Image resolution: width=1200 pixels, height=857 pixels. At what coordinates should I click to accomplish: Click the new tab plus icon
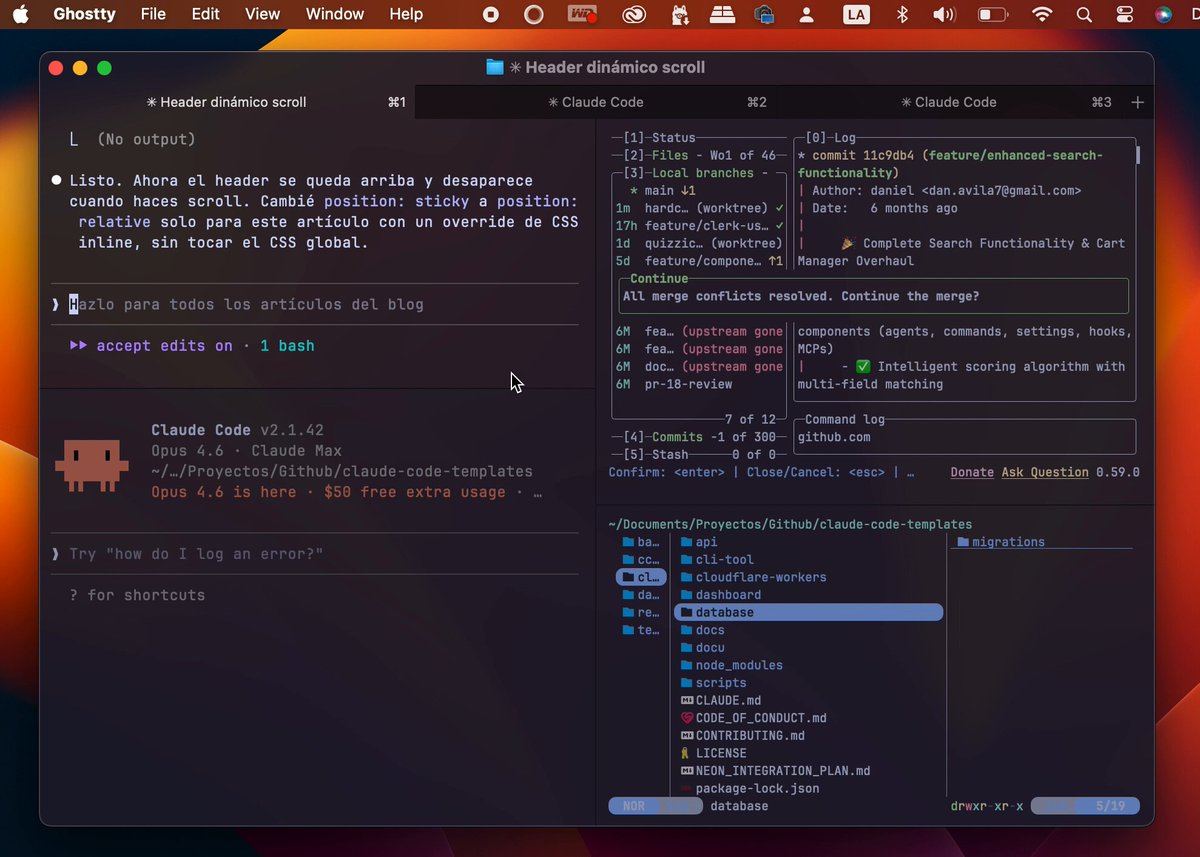(1137, 102)
